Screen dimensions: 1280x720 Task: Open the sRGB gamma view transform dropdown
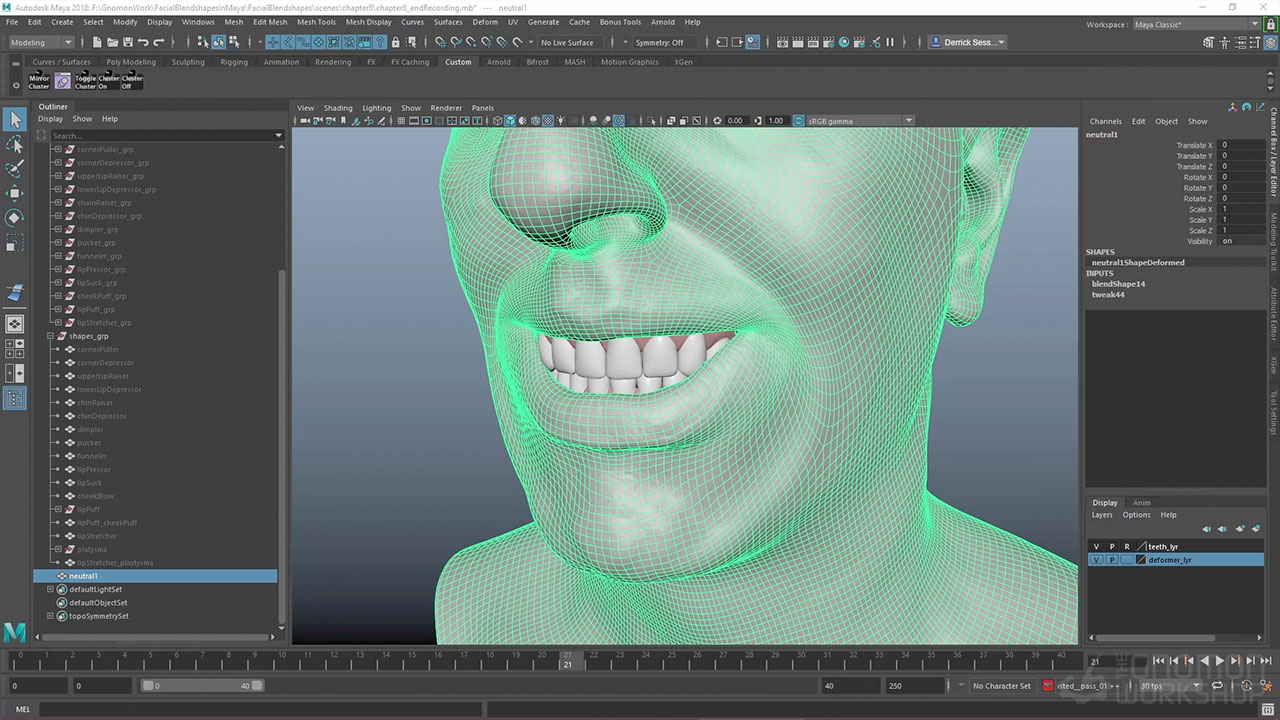coord(853,121)
